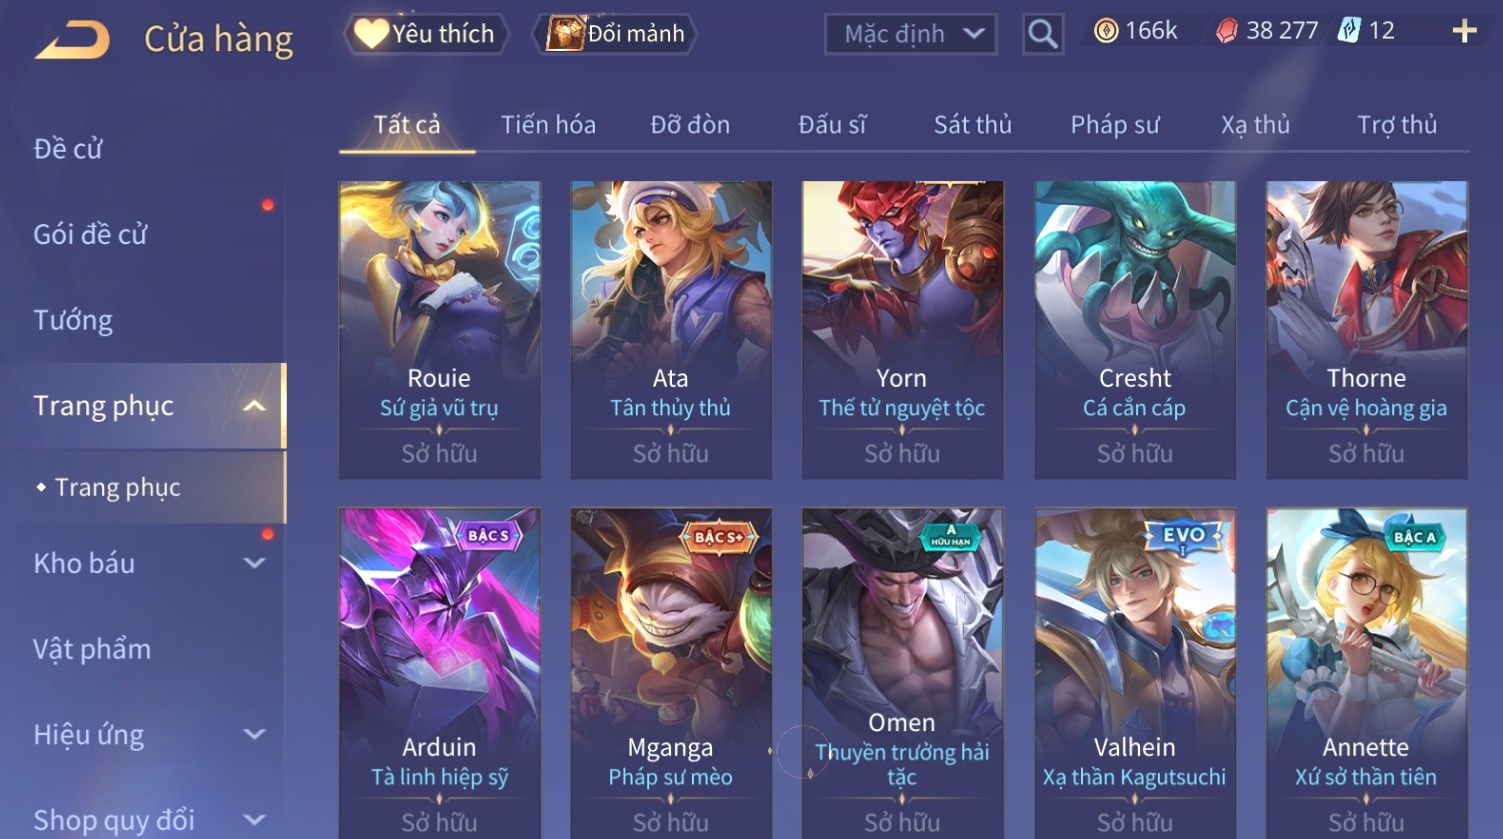Click the red gem currency icon
Screen dimensions: 1503x839
click(x=1226, y=31)
